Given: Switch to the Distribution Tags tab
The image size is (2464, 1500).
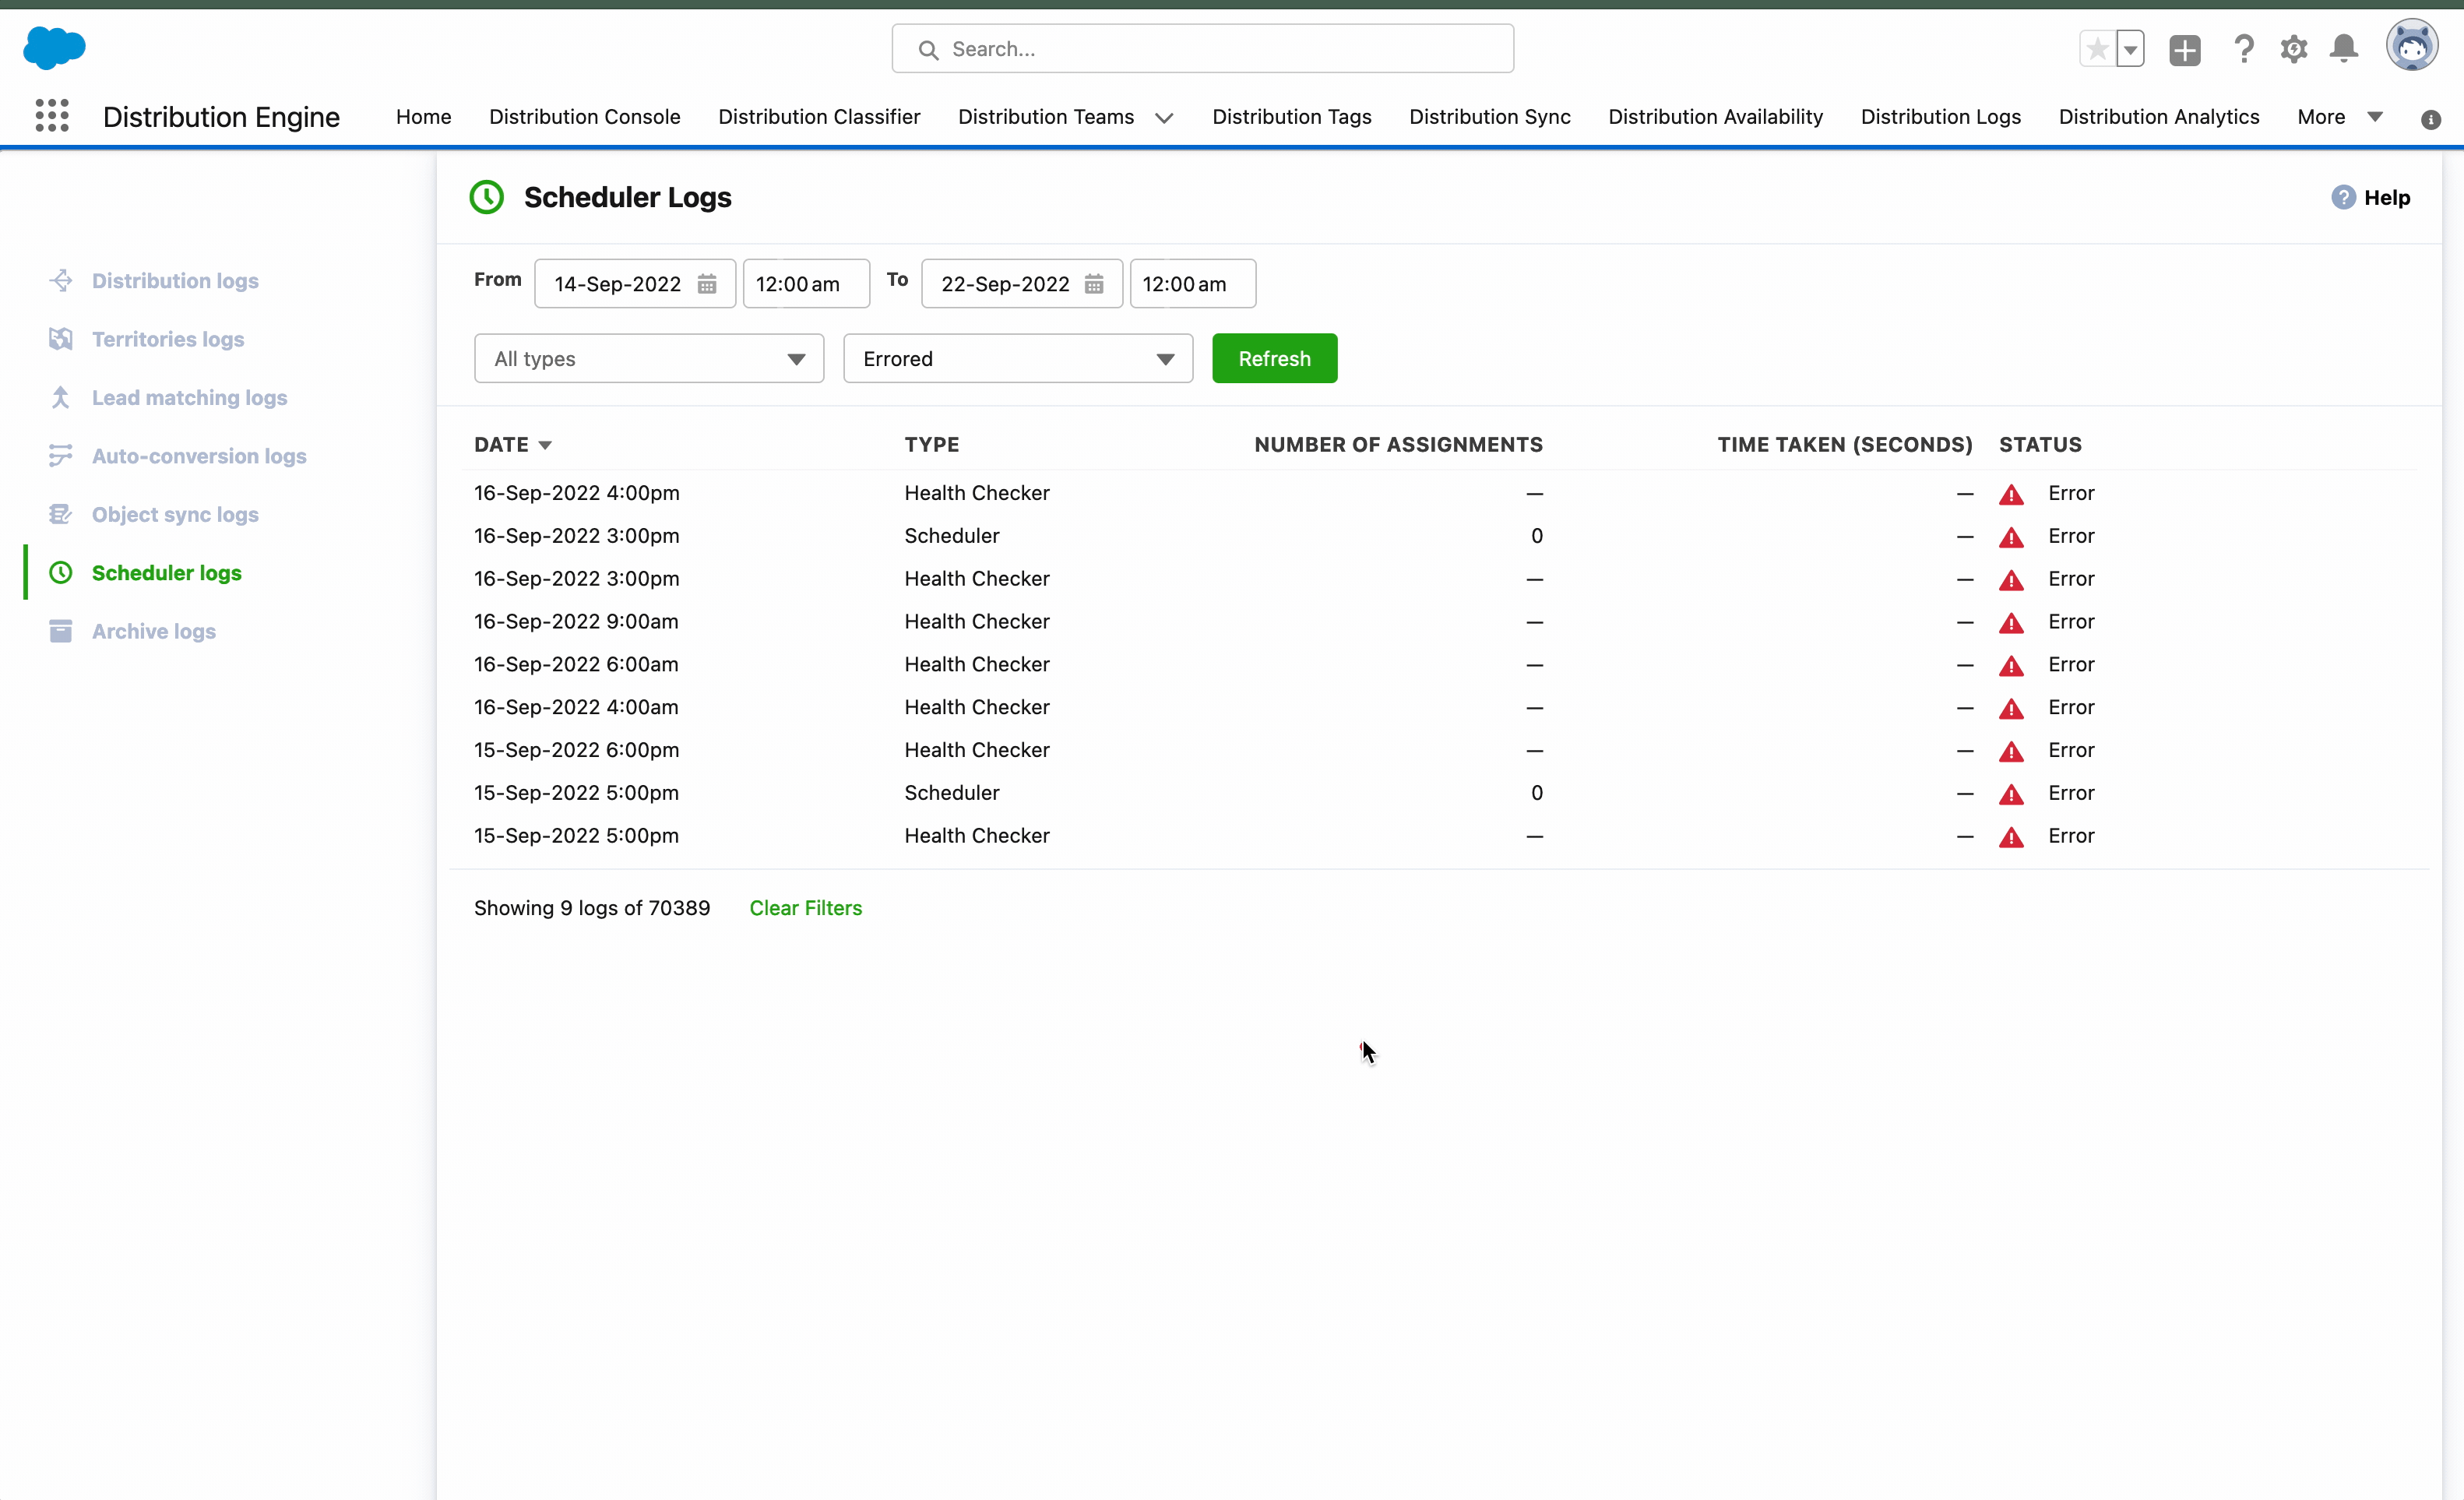Looking at the screenshot, I should point(1291,117).
